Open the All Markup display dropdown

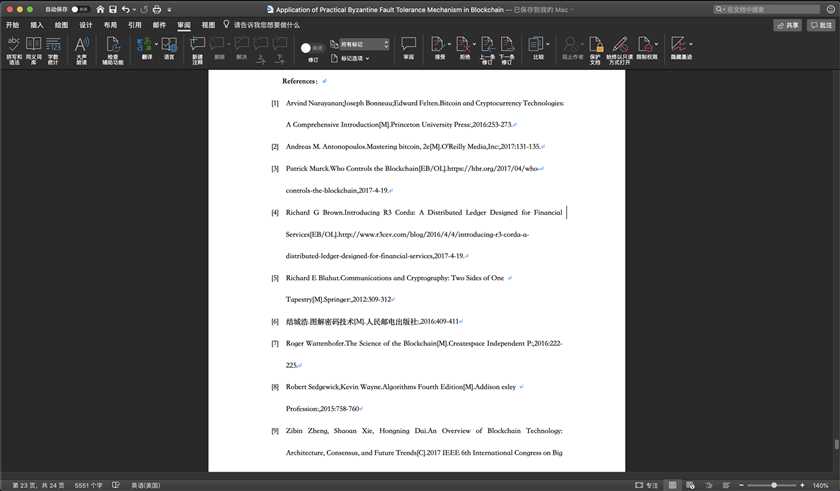click(364, 44)
